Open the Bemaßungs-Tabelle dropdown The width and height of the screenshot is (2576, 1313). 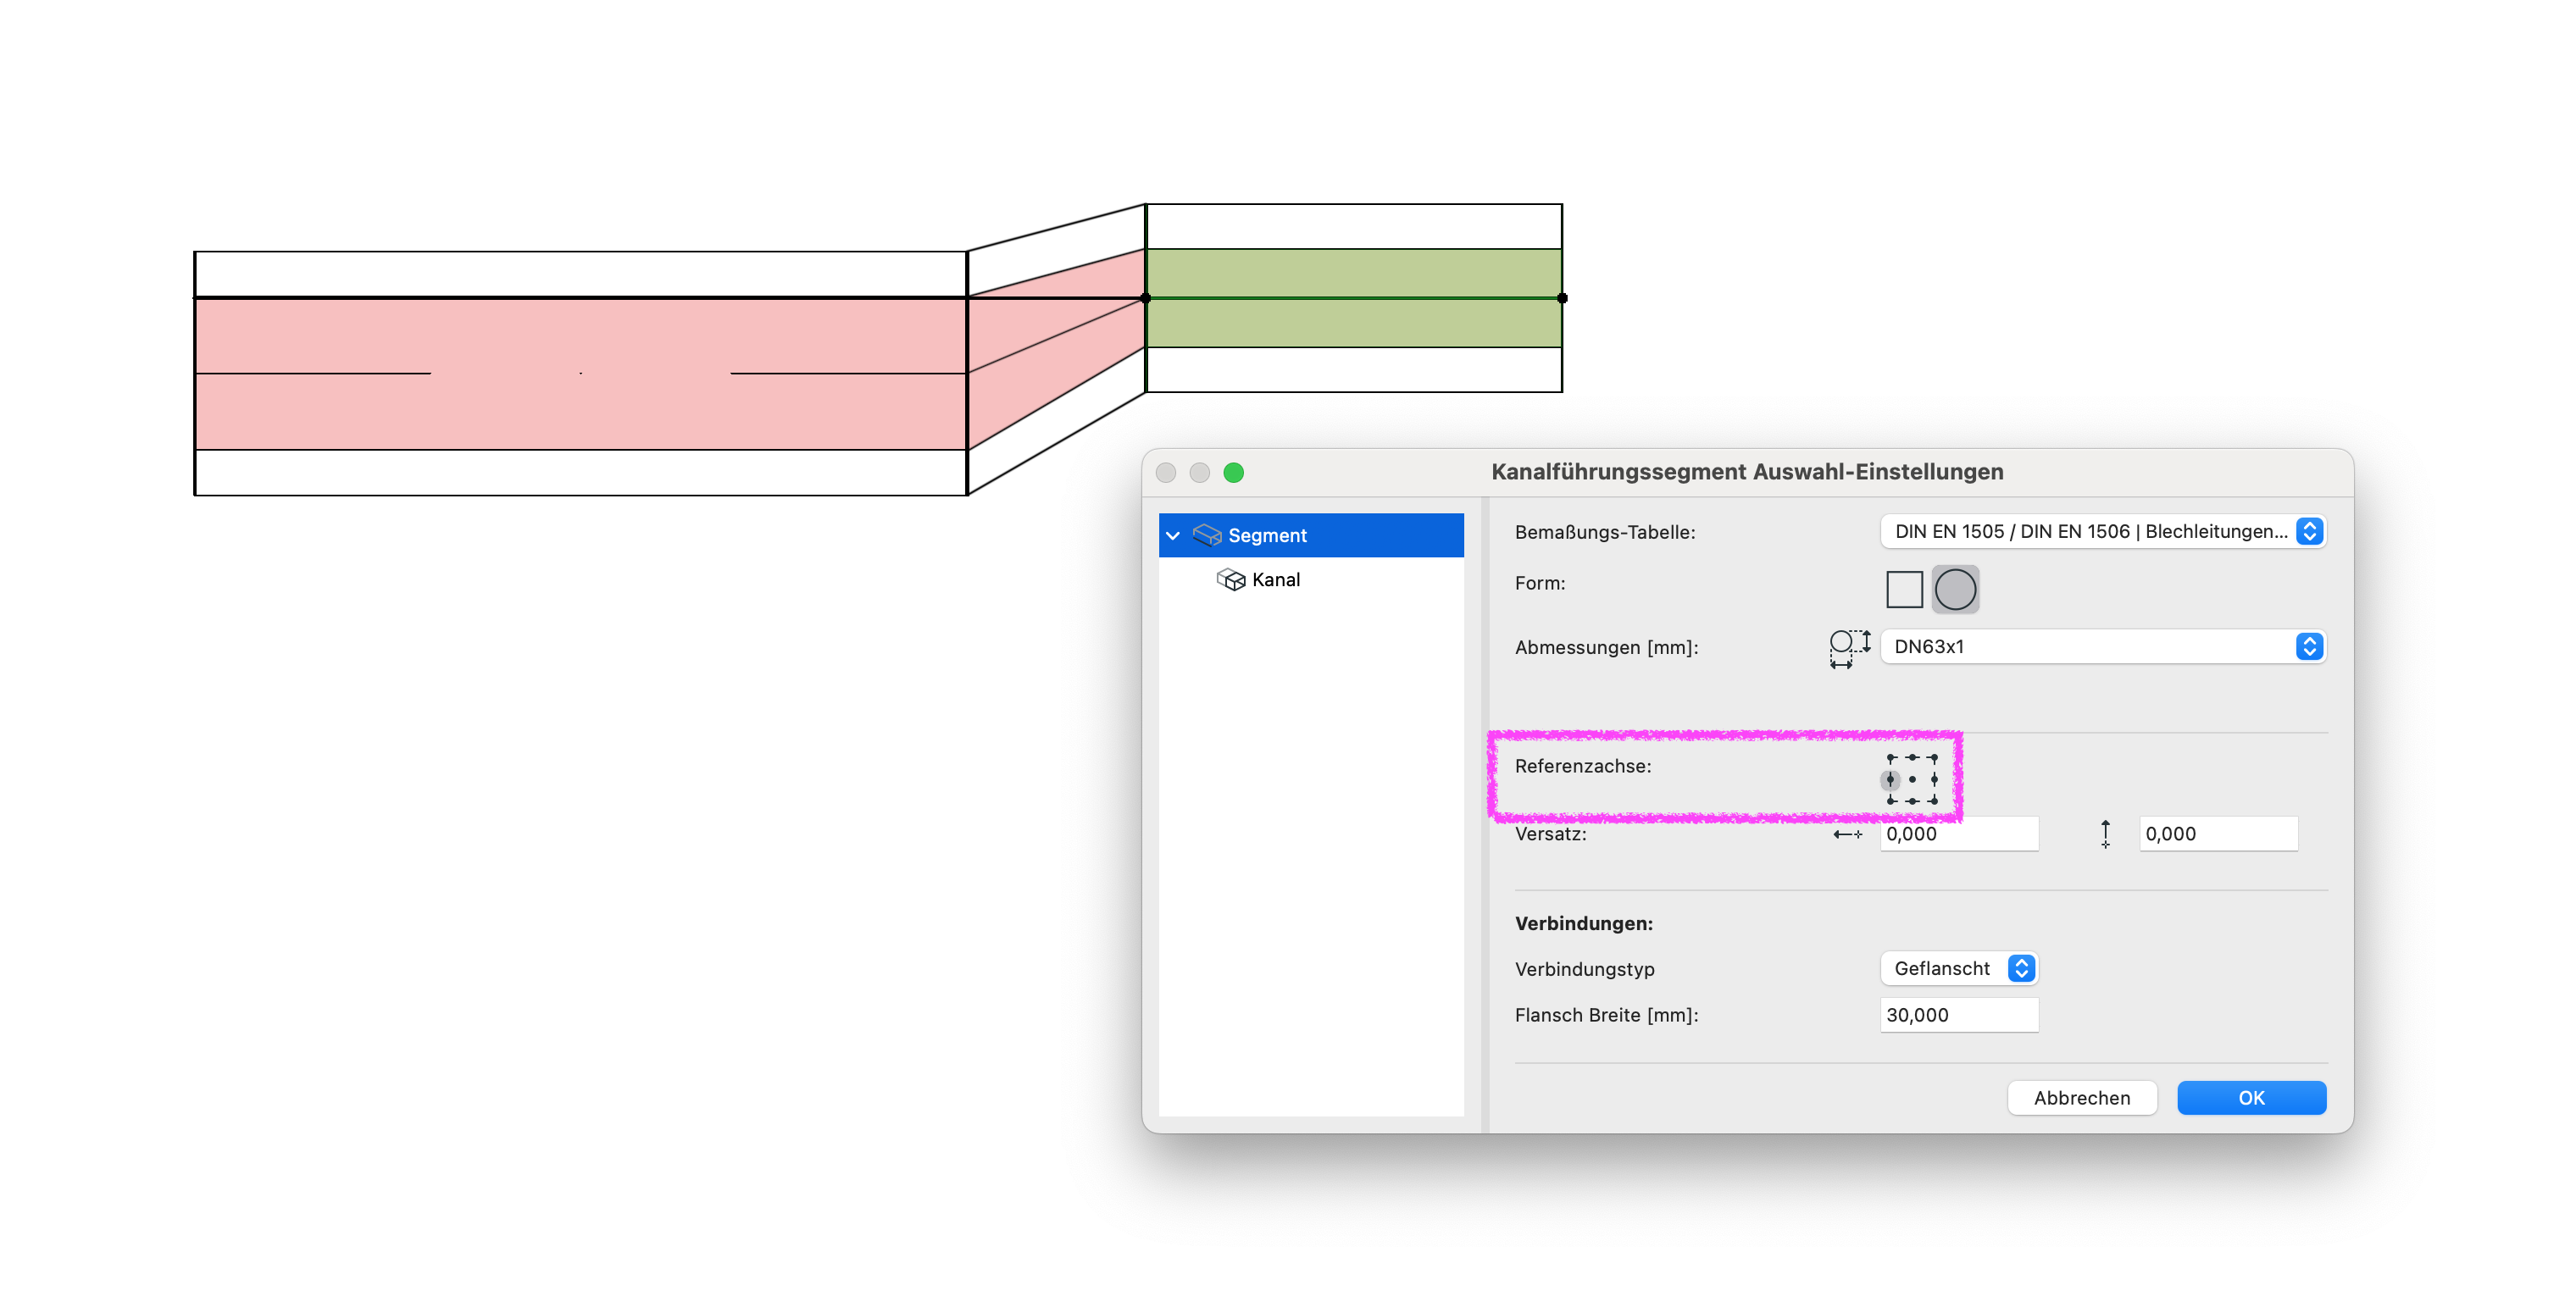[2104, 531]
